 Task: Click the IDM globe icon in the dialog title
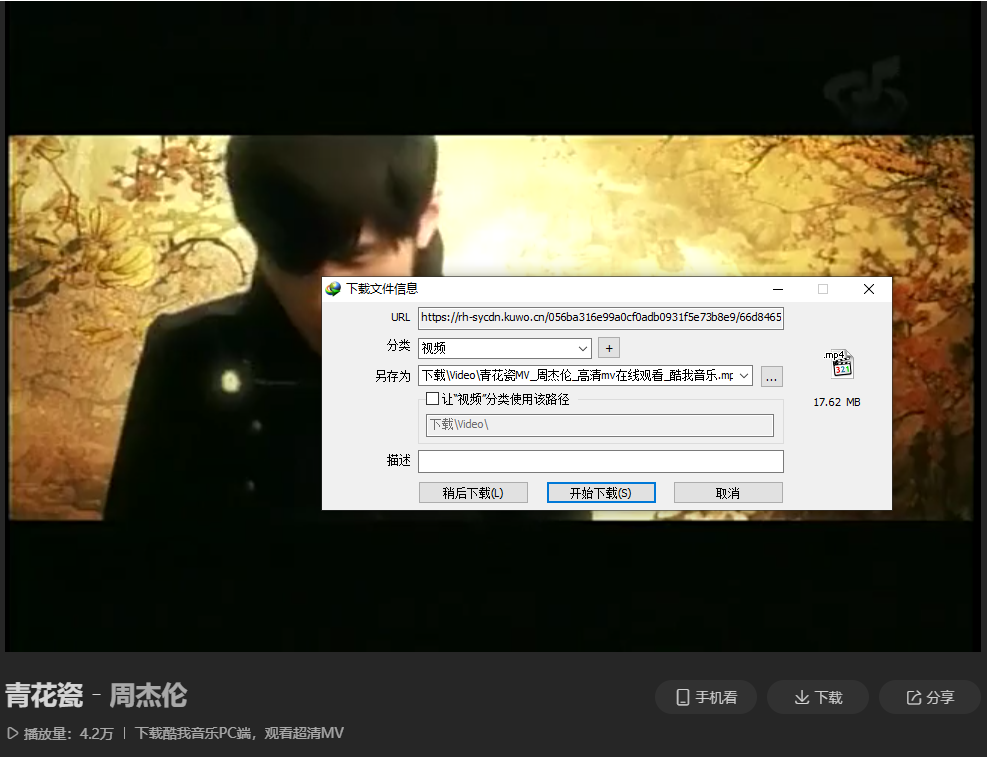point(333,289)
